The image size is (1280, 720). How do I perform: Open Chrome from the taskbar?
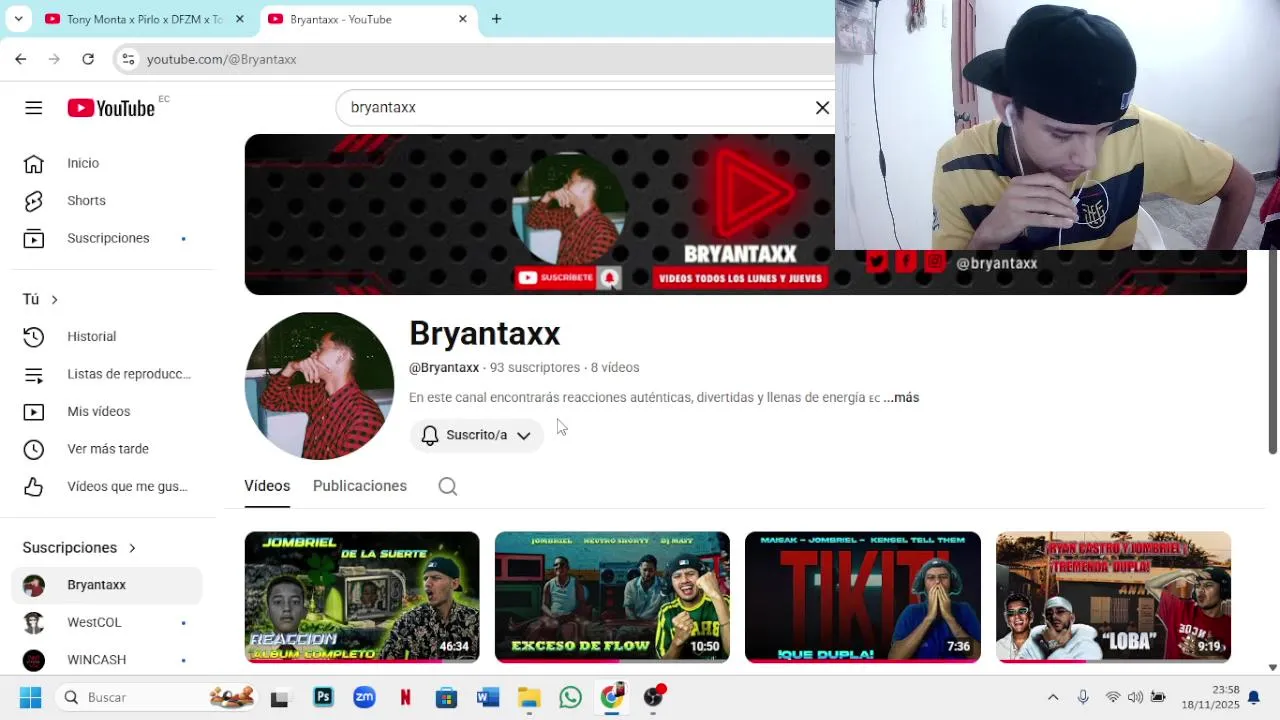click(x=611, y=697)
